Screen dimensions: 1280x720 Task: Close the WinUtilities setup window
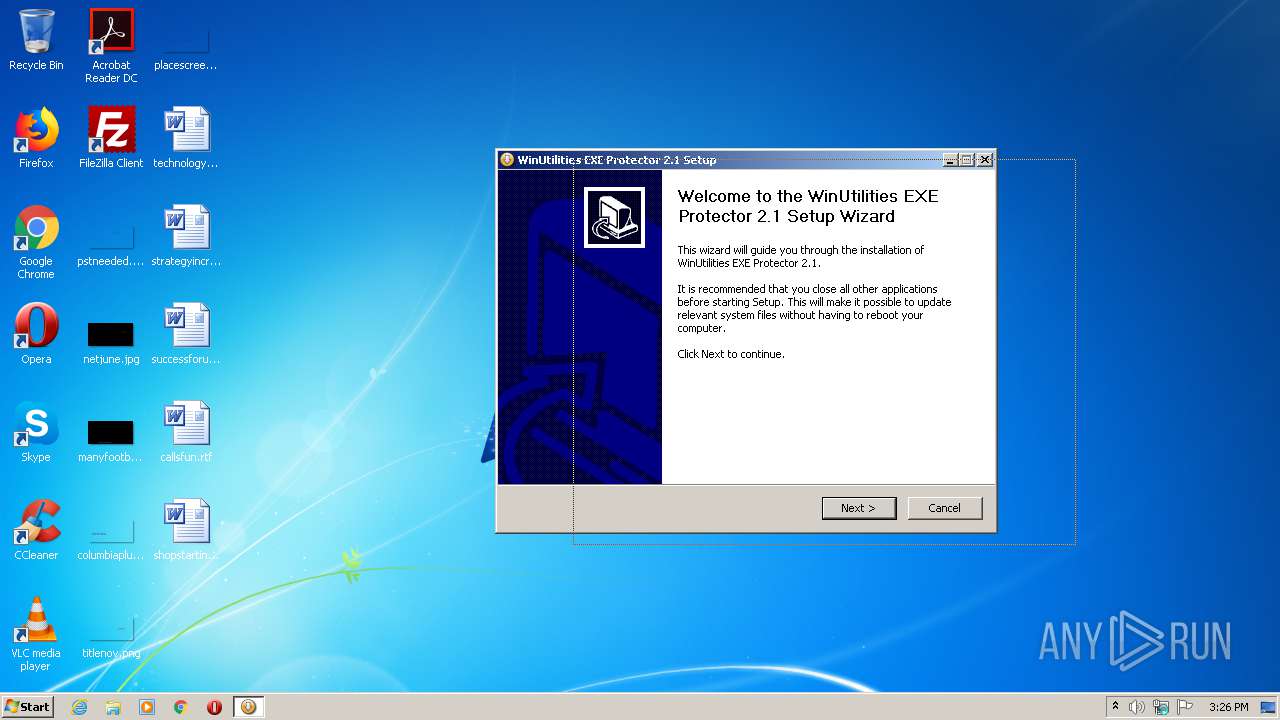(x=985, y=160)
